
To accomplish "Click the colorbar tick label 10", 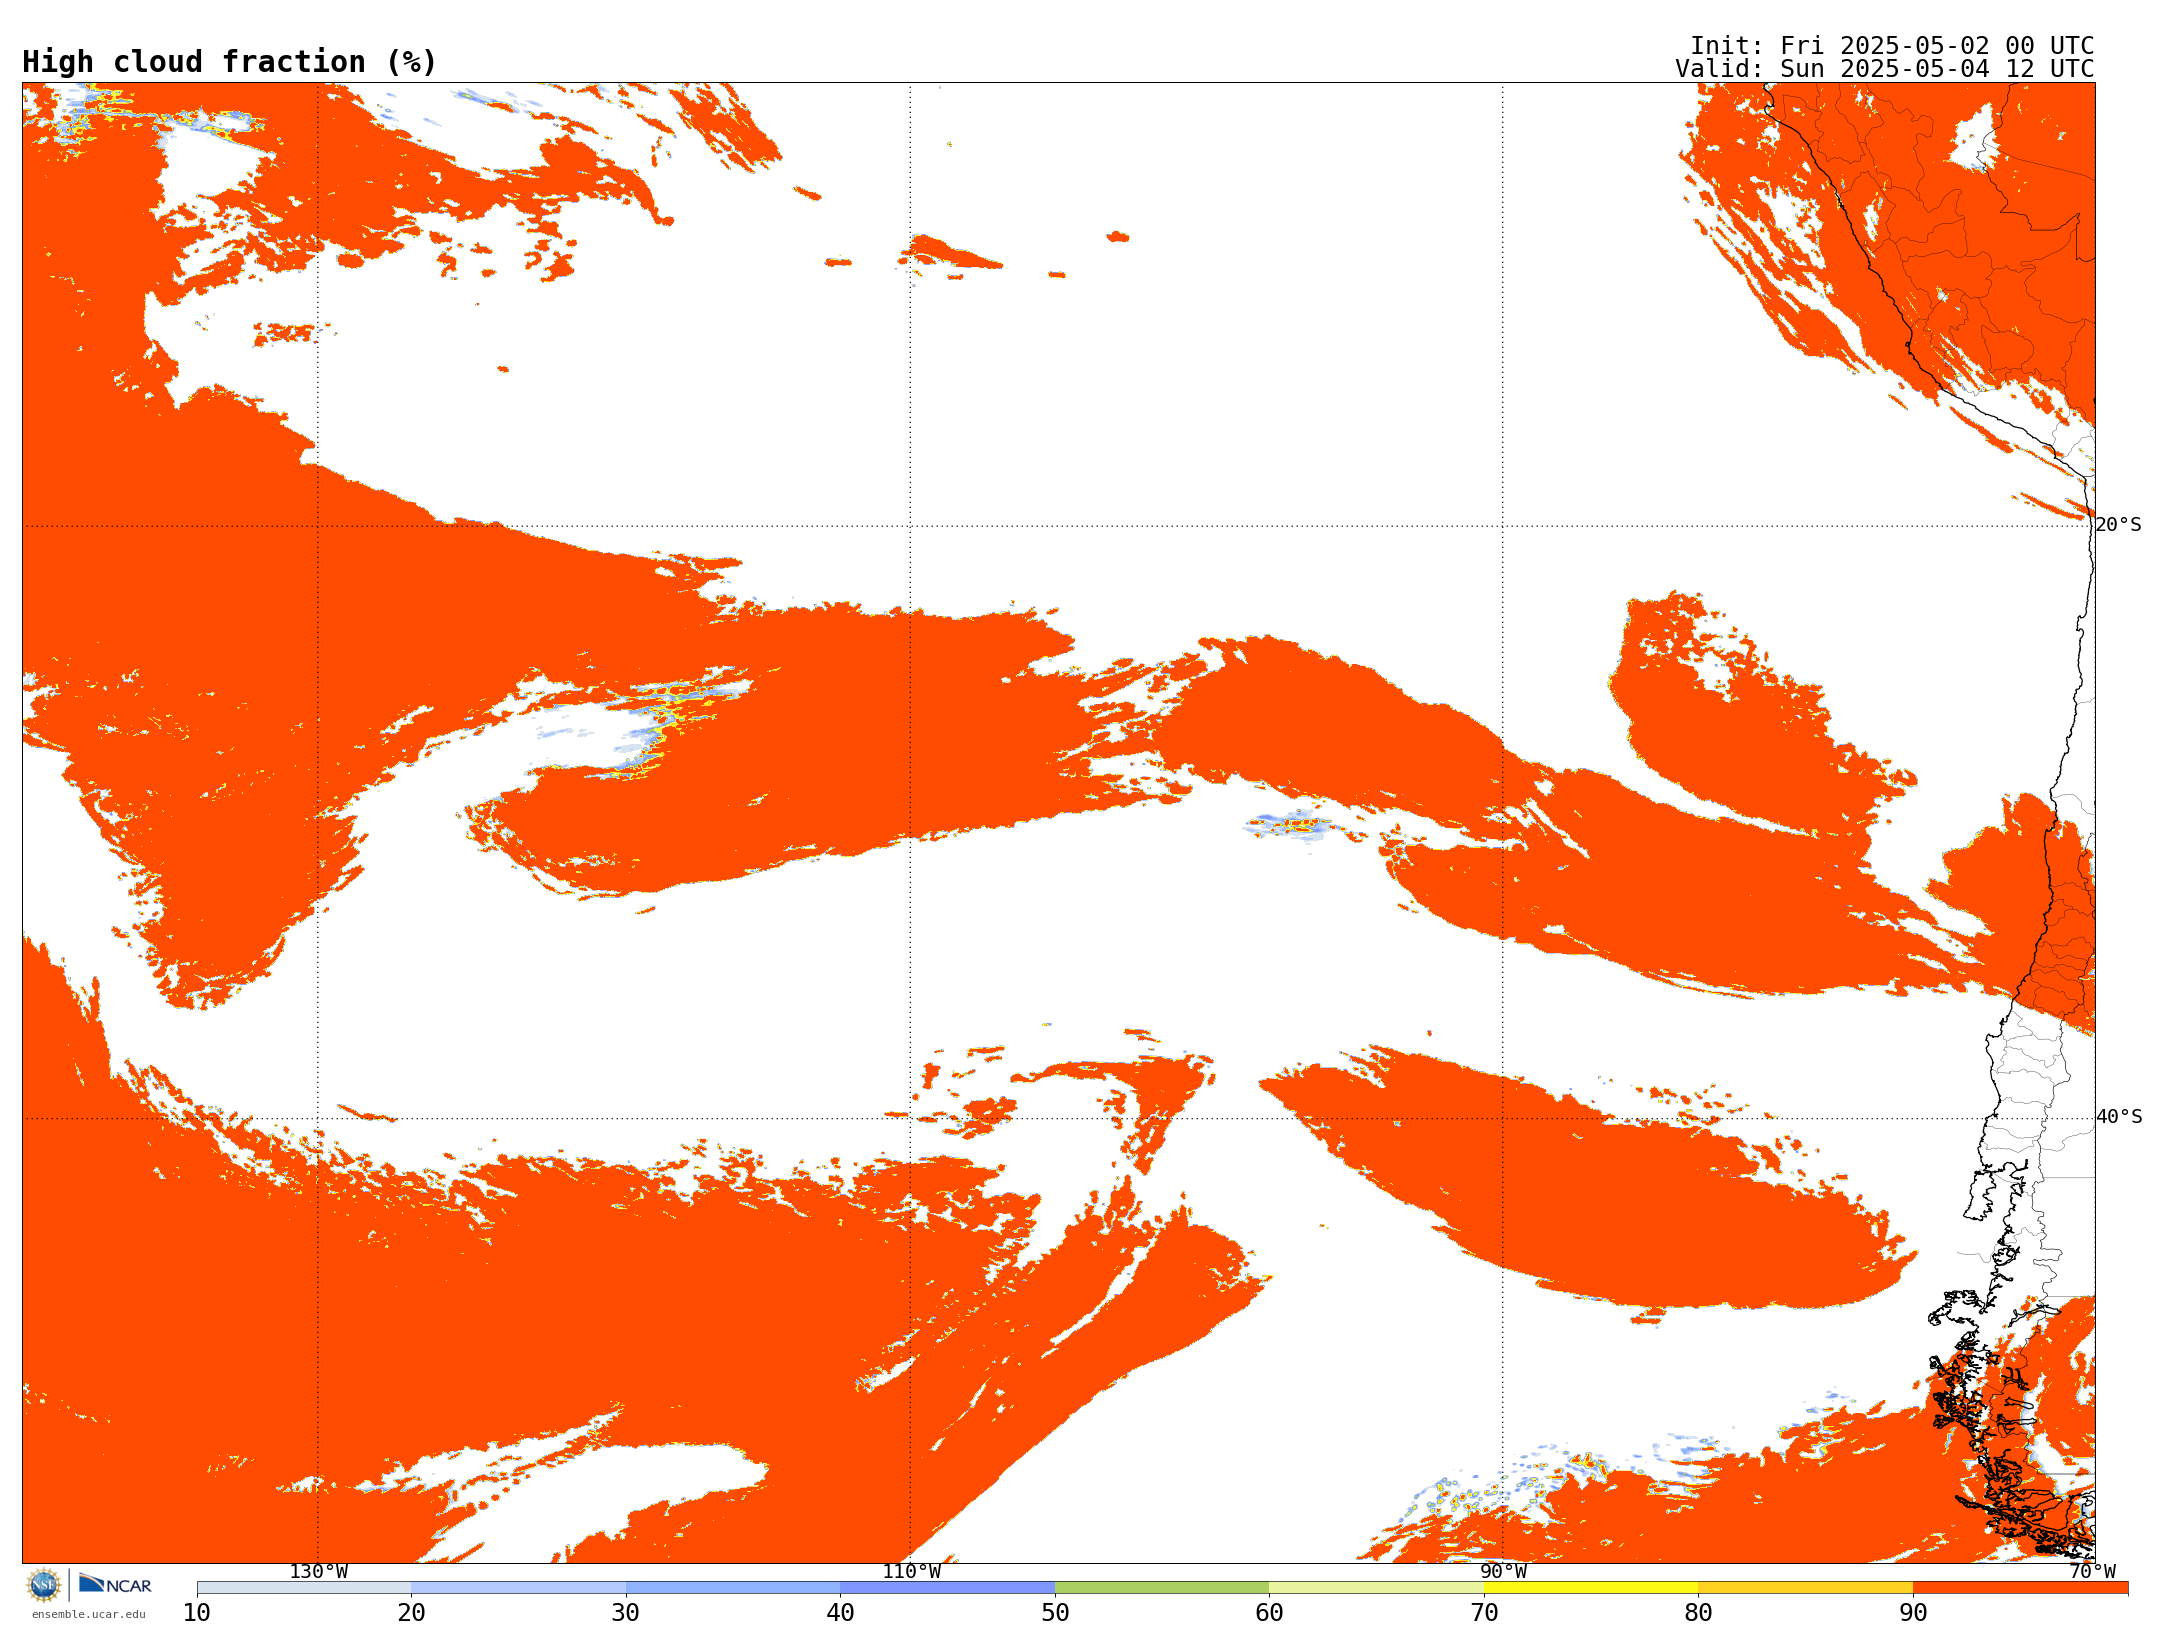I will pyautogui.click(x=197, y=1613).
